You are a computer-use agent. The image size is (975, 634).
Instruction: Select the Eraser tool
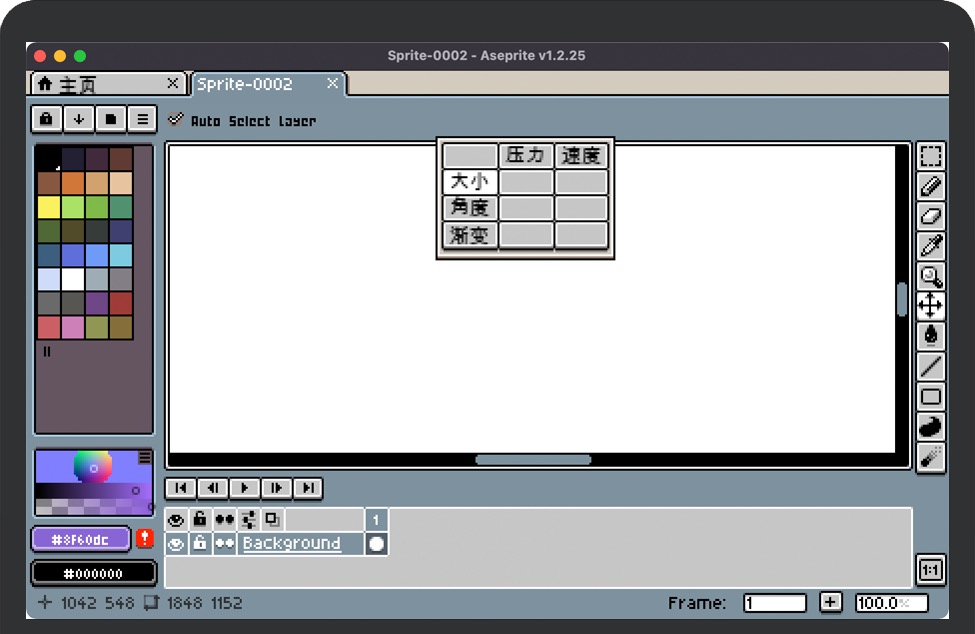(930, 216)
